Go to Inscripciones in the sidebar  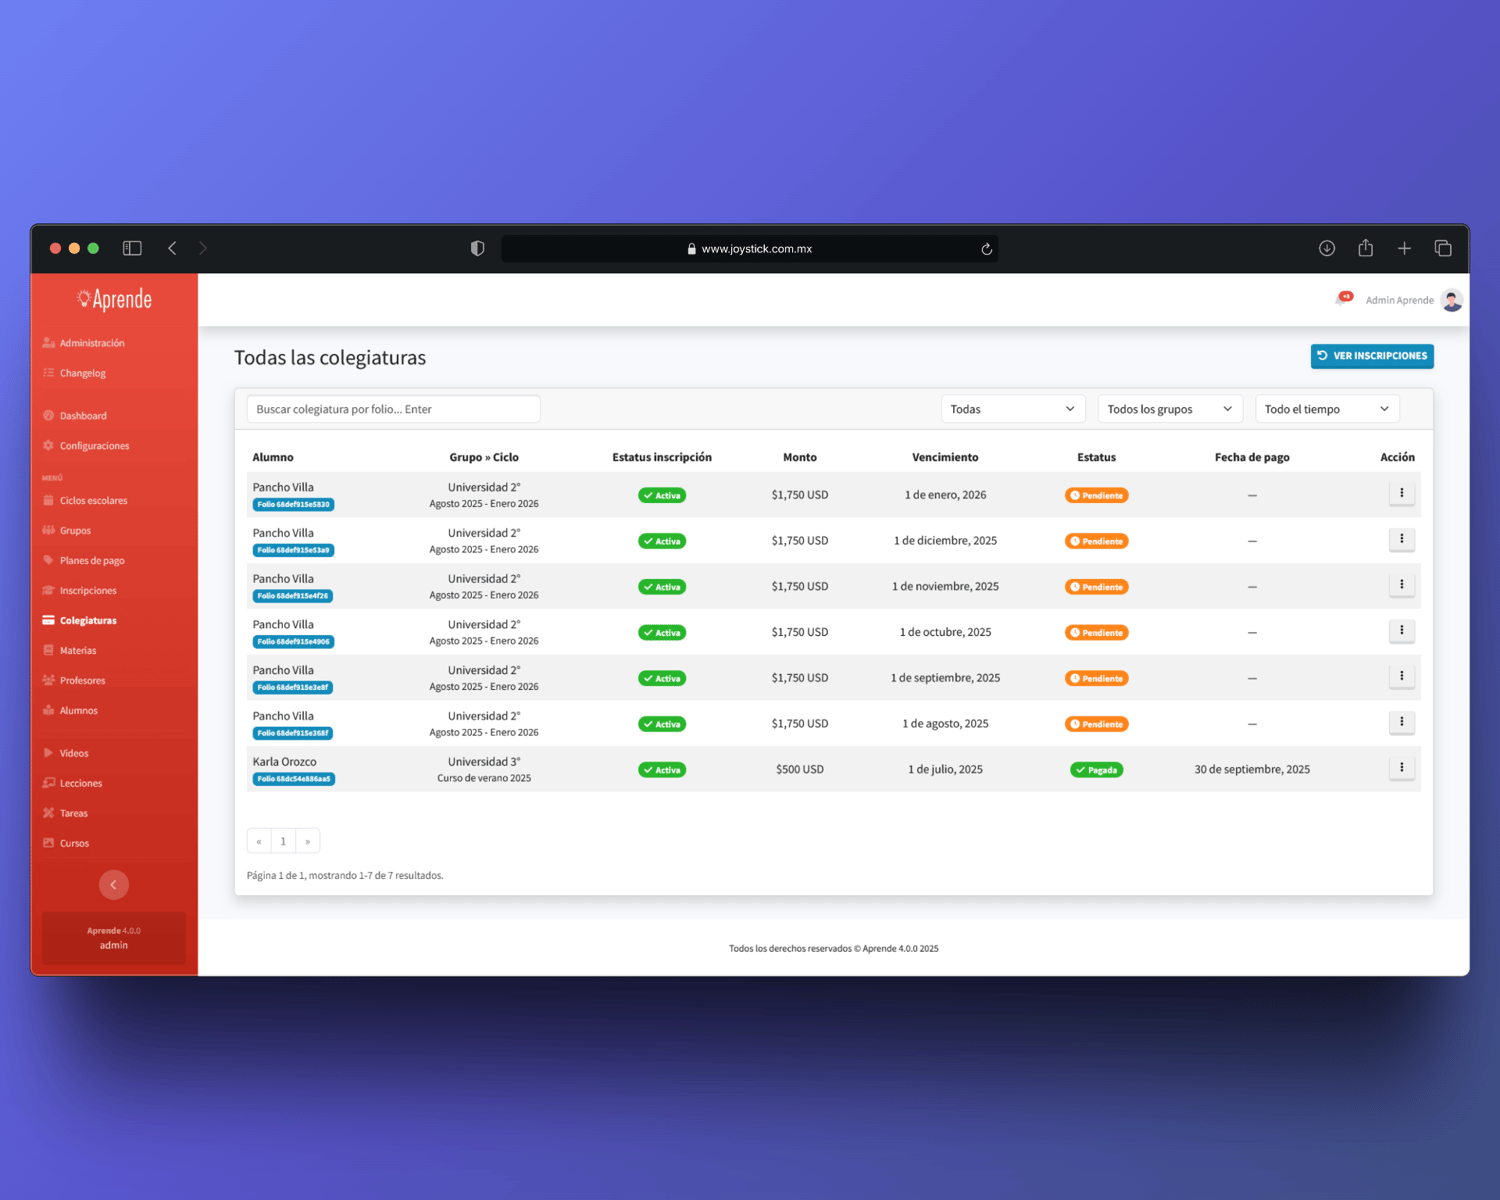88,591
